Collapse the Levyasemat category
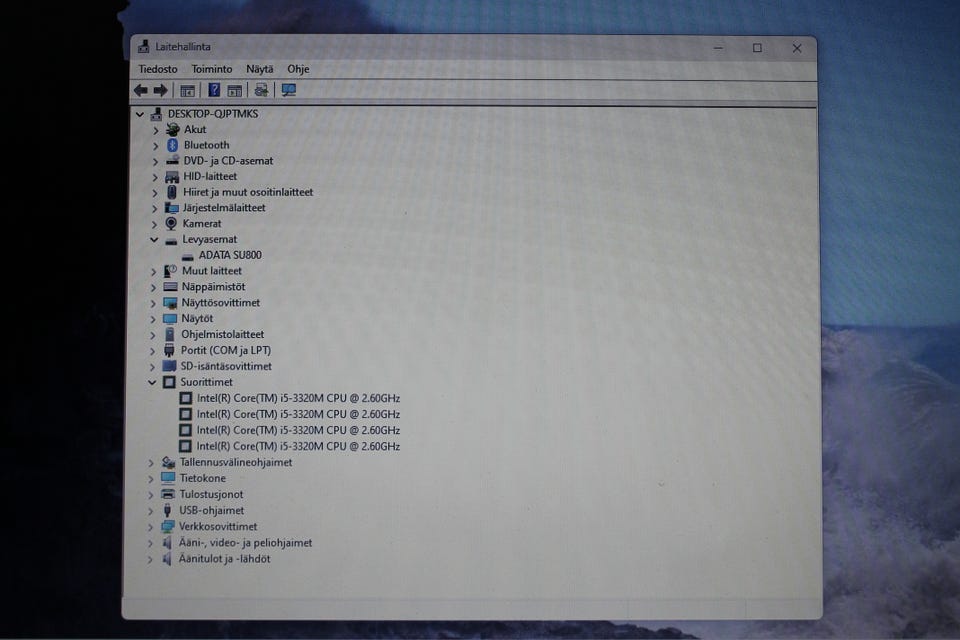Image resolution: width=960 pixels, height=640 pixels. pyautogui.click(x=154, y=239)
